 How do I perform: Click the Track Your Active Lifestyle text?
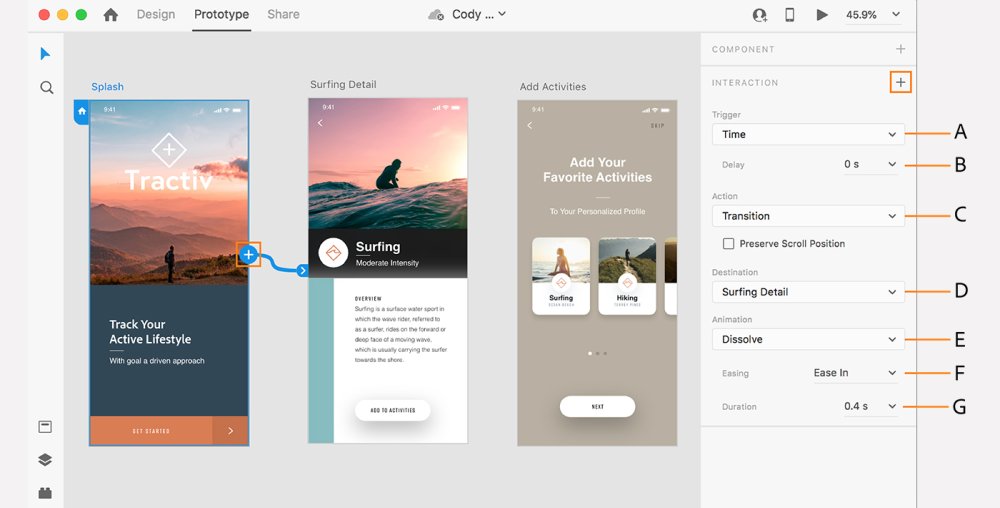point(150,331)
